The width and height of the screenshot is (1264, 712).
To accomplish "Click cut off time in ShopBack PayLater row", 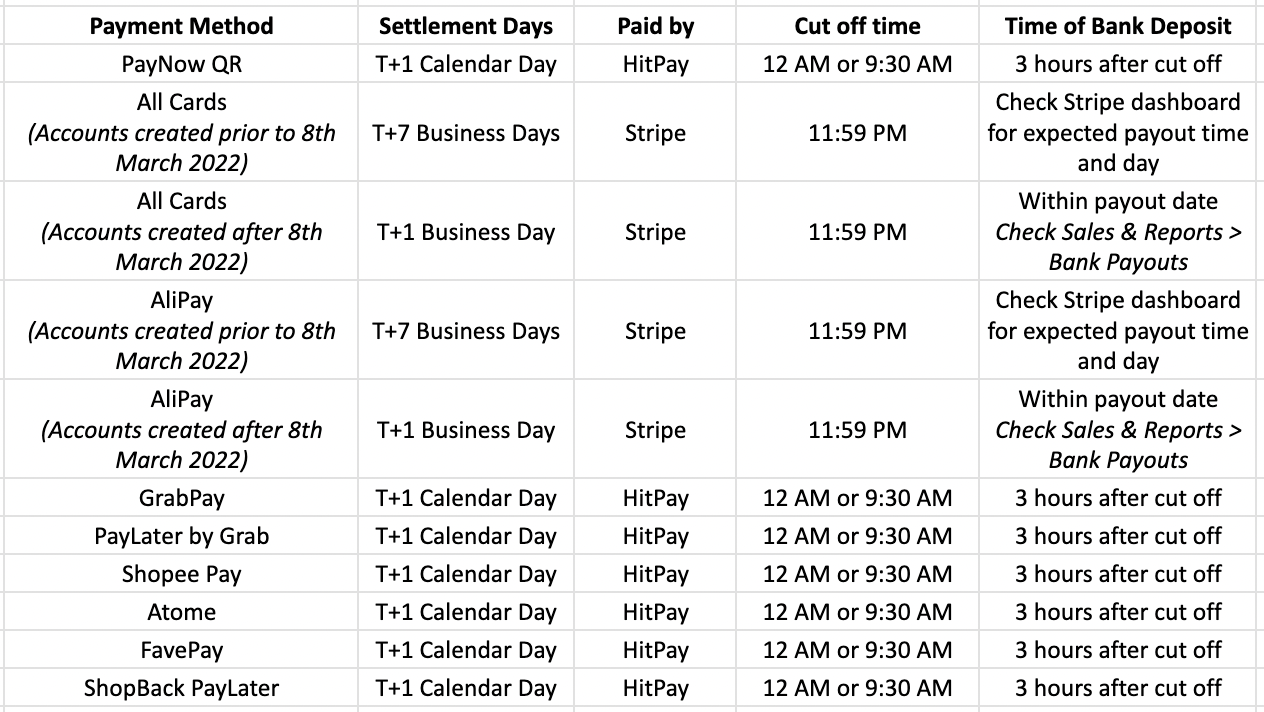I will click(x=857, y=688).
